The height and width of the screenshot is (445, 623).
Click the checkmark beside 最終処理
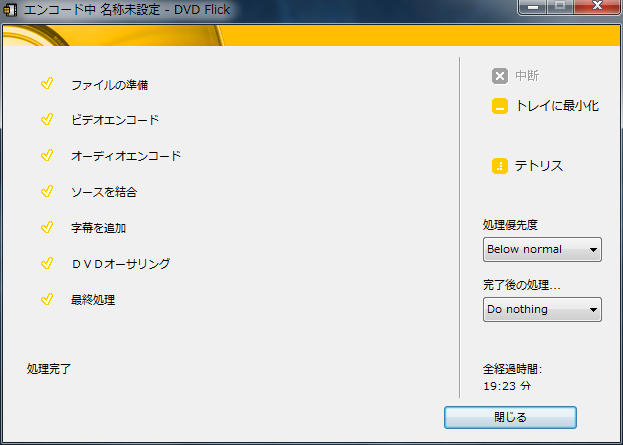[x=47, y=299]
